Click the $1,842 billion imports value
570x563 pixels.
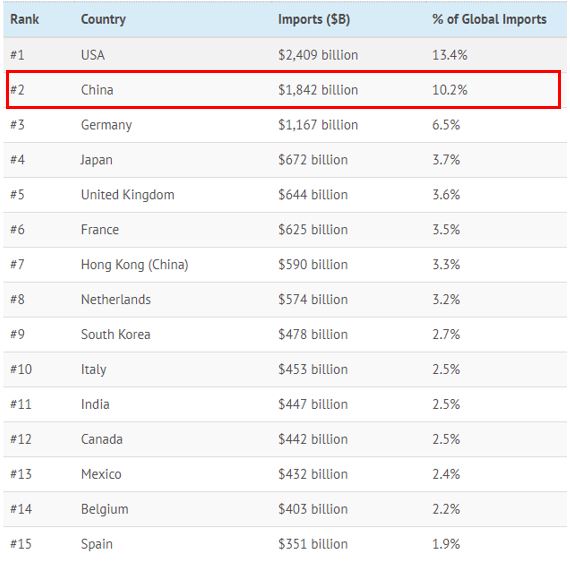click(318, 90)
